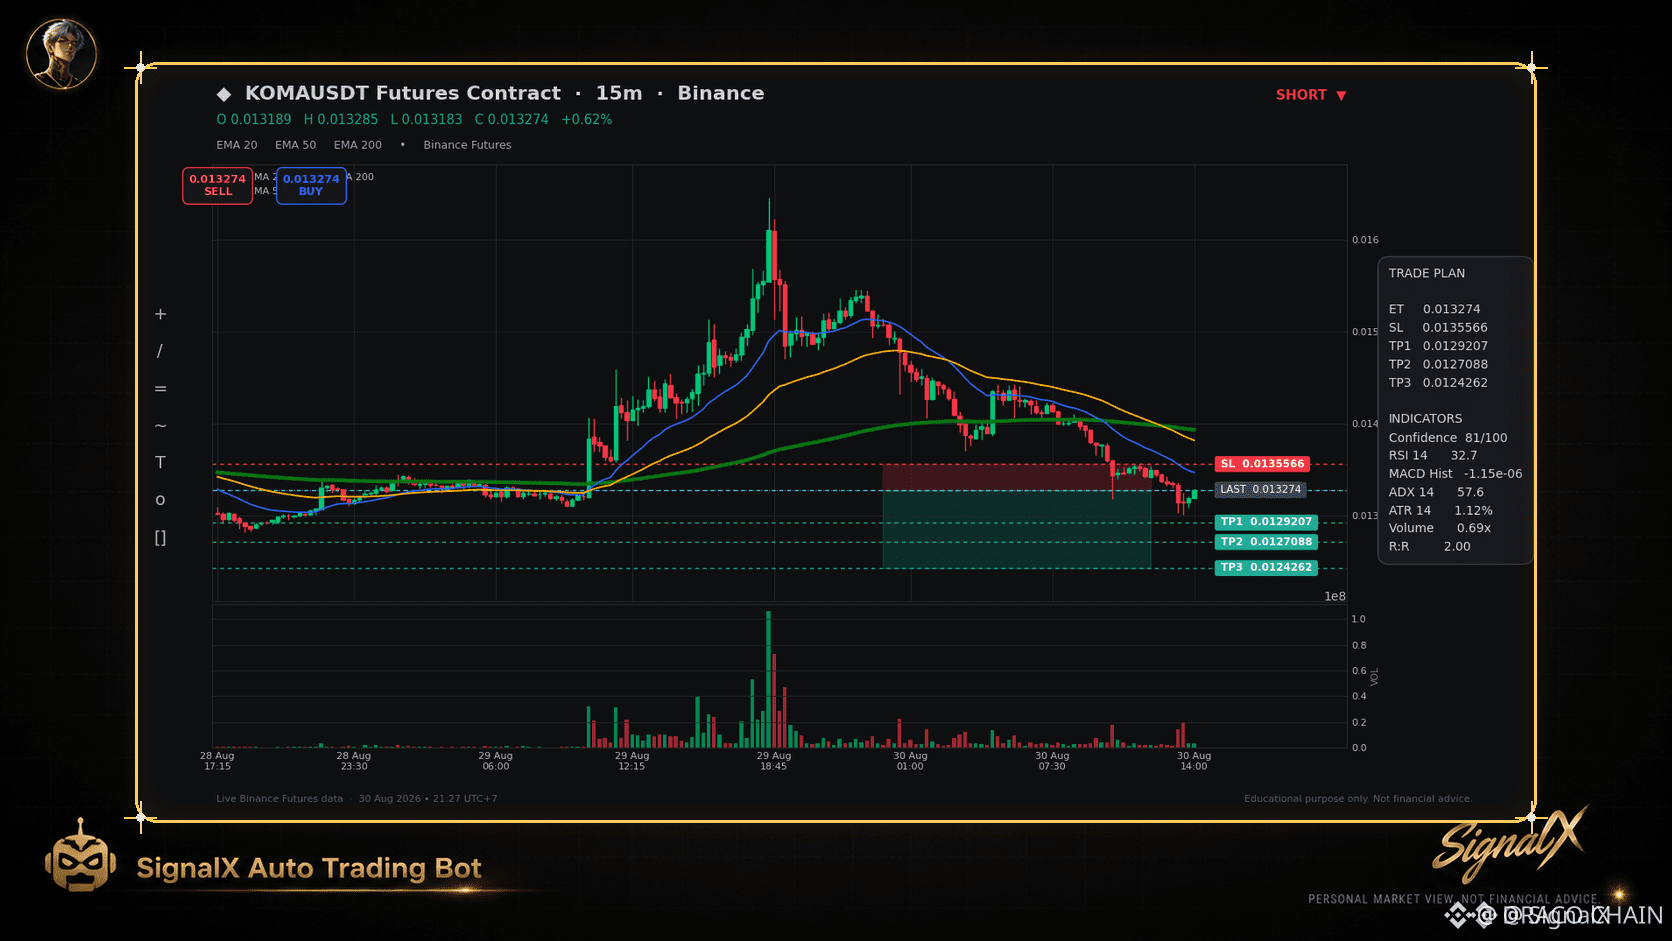Click the 30 Aug 14:00 time axis label
This screenshot has width=1672, height=941.
(x=1194, y=761)
